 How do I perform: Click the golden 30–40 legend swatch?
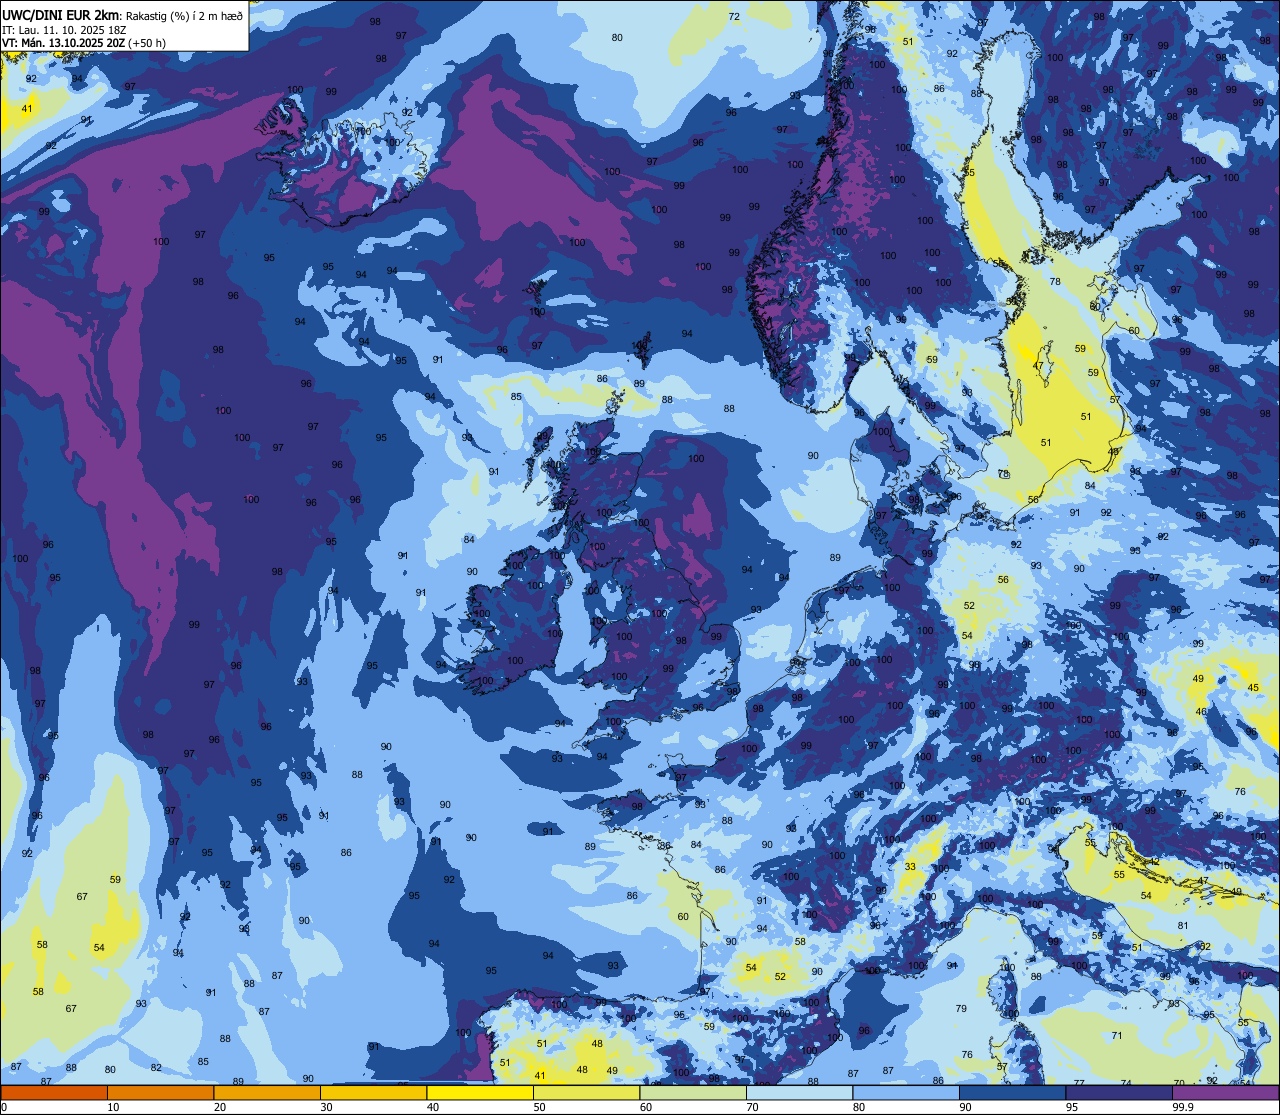coord(373,1092)
